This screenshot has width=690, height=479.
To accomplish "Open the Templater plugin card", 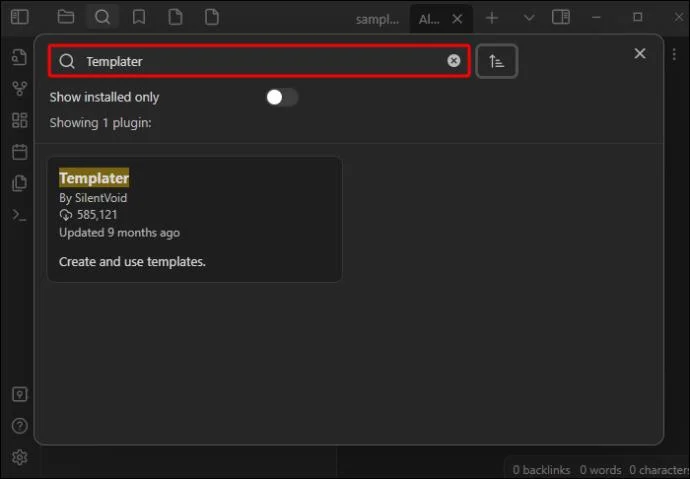I will (195, 219).
